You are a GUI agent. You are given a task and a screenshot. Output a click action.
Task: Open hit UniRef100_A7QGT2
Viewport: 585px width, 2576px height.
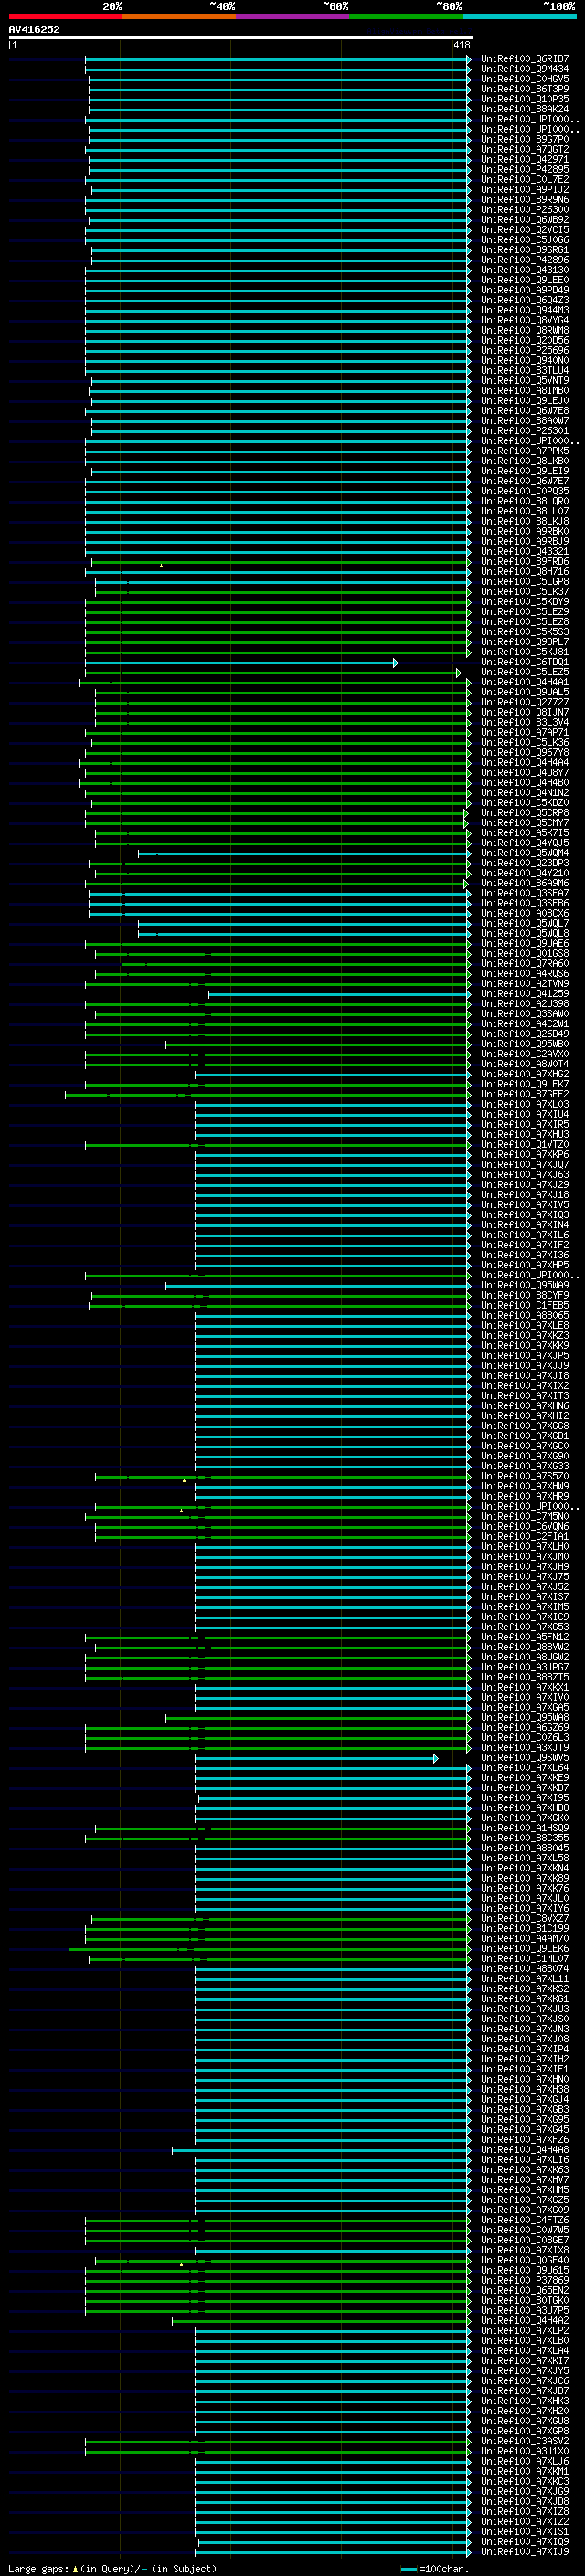click(x=525, y=150)
